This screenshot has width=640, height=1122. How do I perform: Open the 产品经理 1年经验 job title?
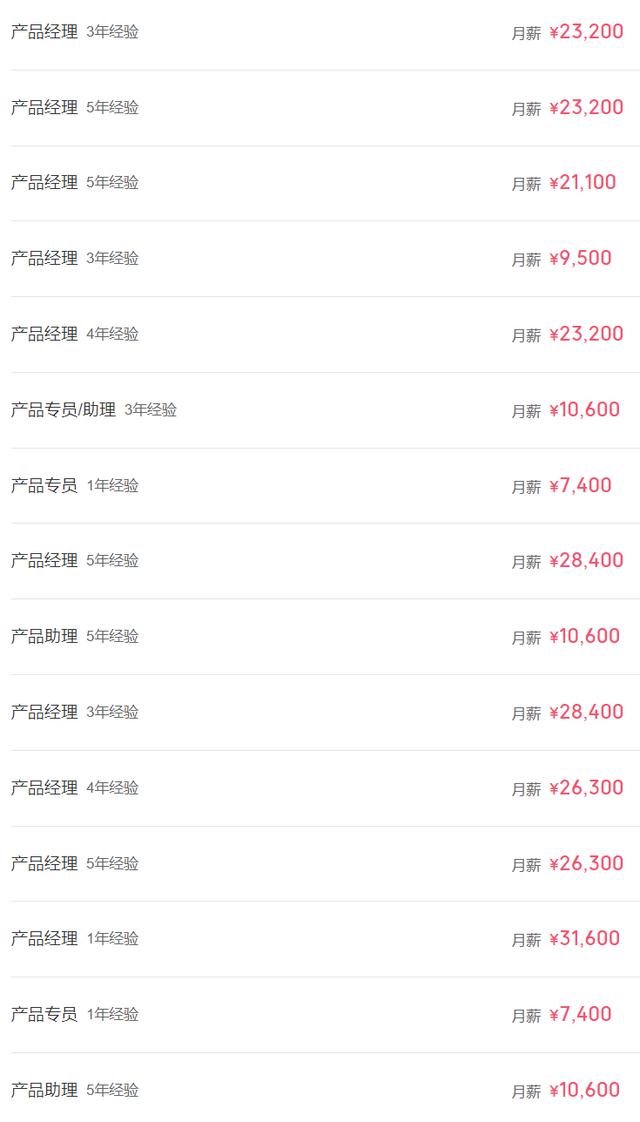pyautogui.click(x=44, y=939)
